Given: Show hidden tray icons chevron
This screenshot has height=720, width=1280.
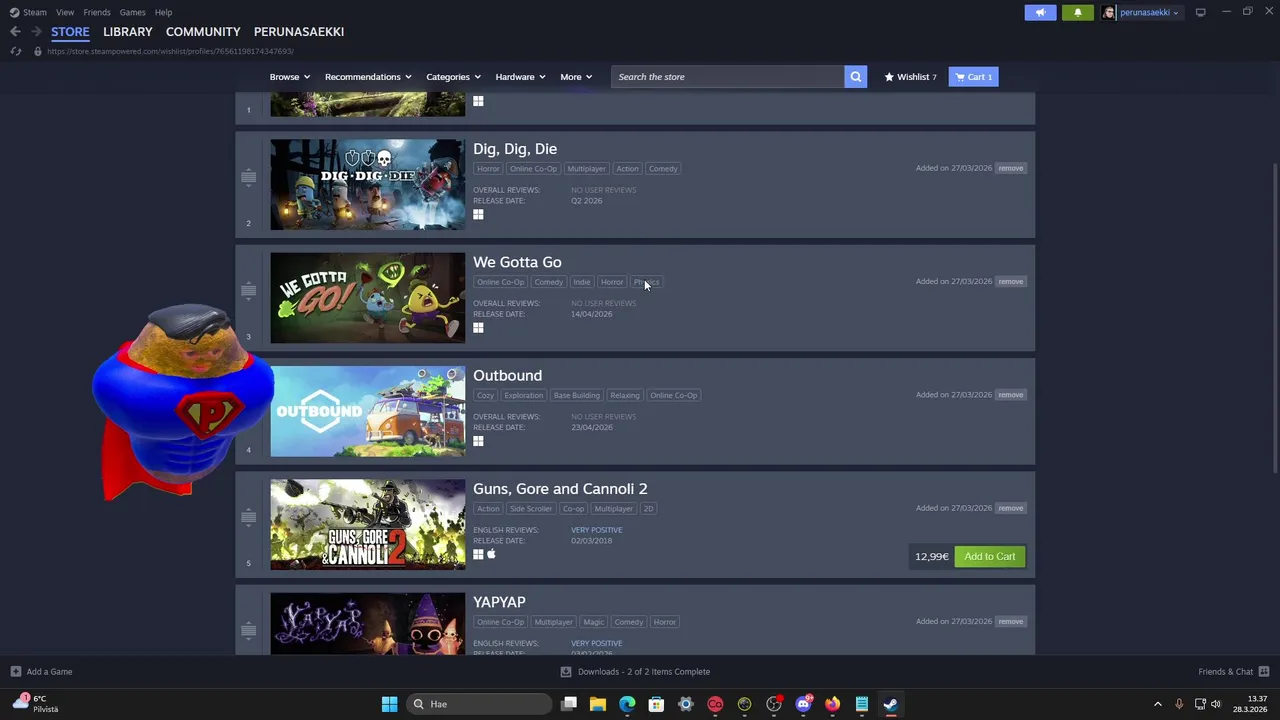Looking at the screenshot, I should pos(1158,704).
